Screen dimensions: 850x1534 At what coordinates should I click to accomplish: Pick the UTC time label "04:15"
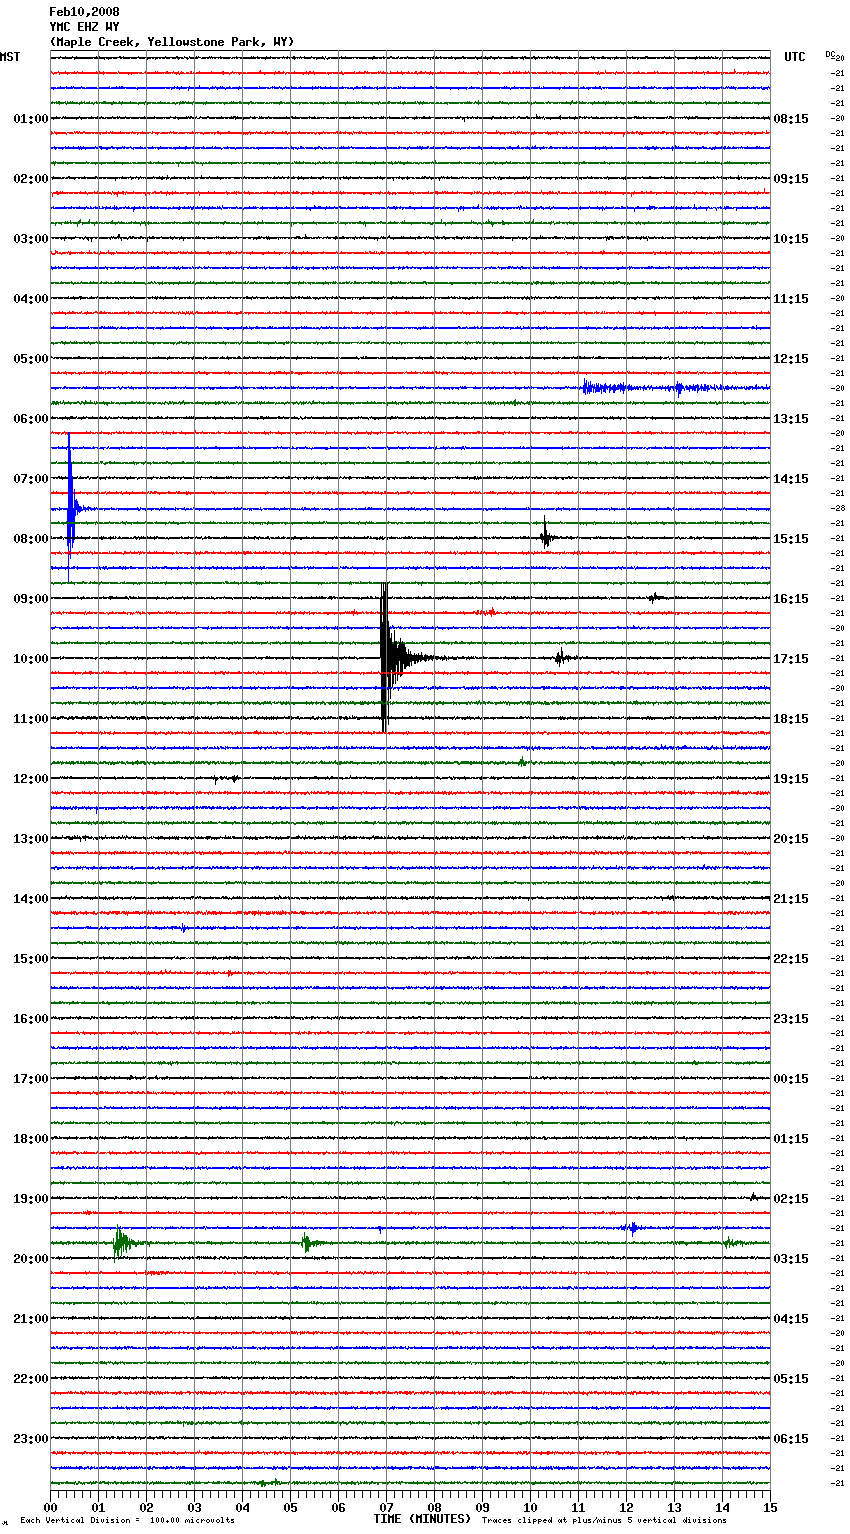791,1319
